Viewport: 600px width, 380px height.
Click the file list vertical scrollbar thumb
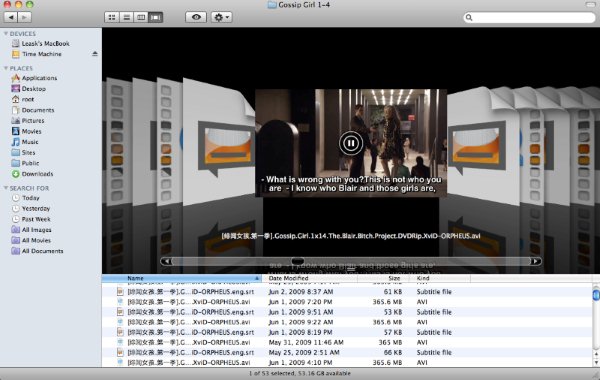(596, 295)
